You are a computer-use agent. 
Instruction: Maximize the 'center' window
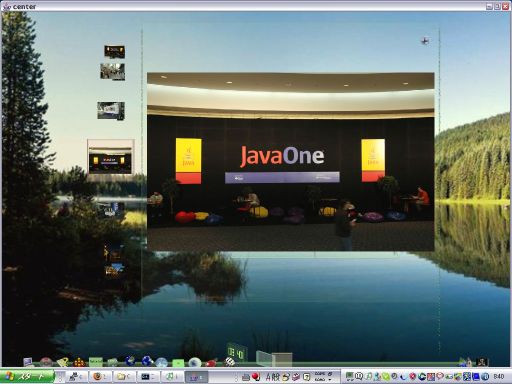(497, 6)
